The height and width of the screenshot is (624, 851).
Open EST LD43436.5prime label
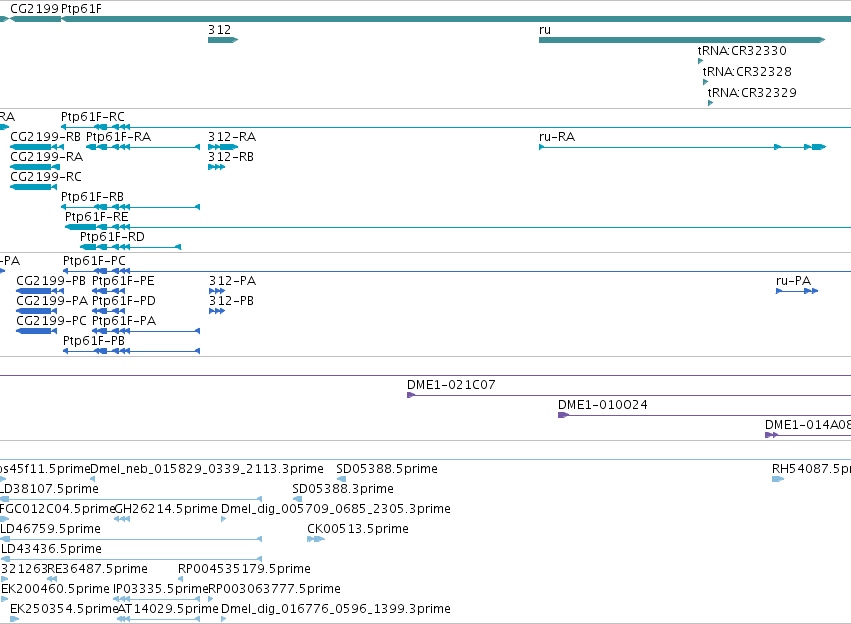pos(51,549)
